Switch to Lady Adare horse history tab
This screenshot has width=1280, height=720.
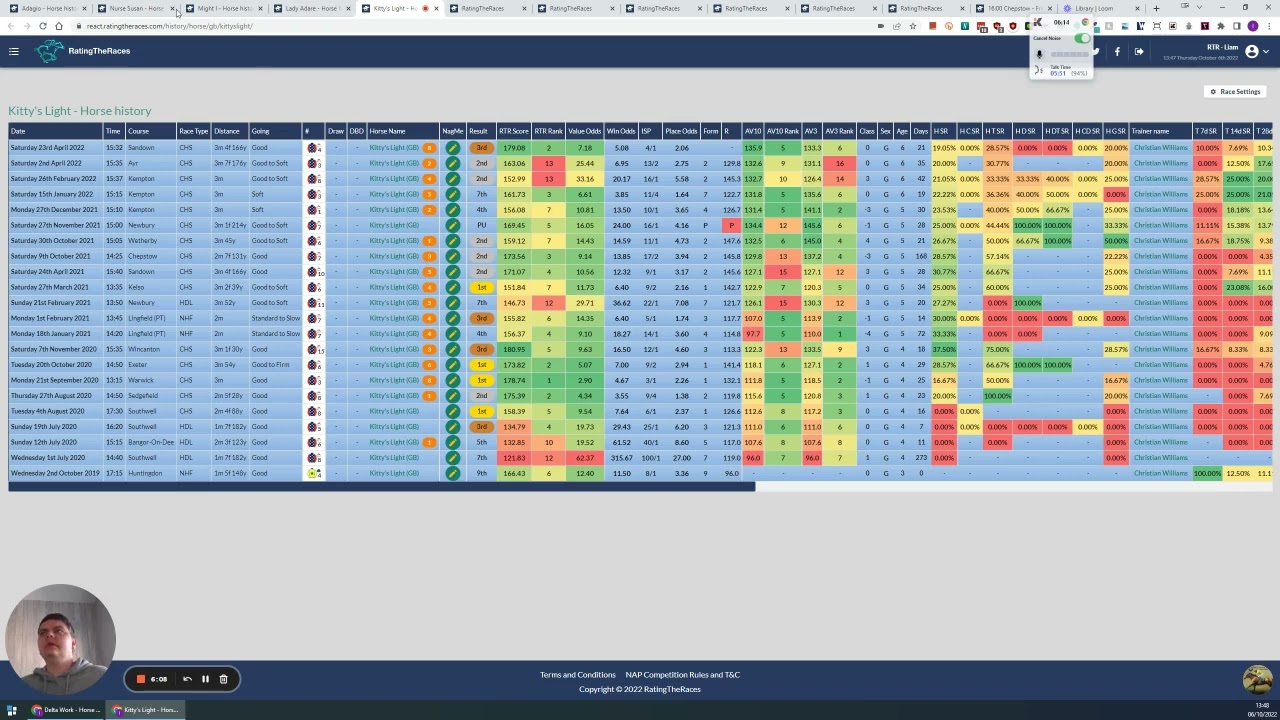point(310,8)
